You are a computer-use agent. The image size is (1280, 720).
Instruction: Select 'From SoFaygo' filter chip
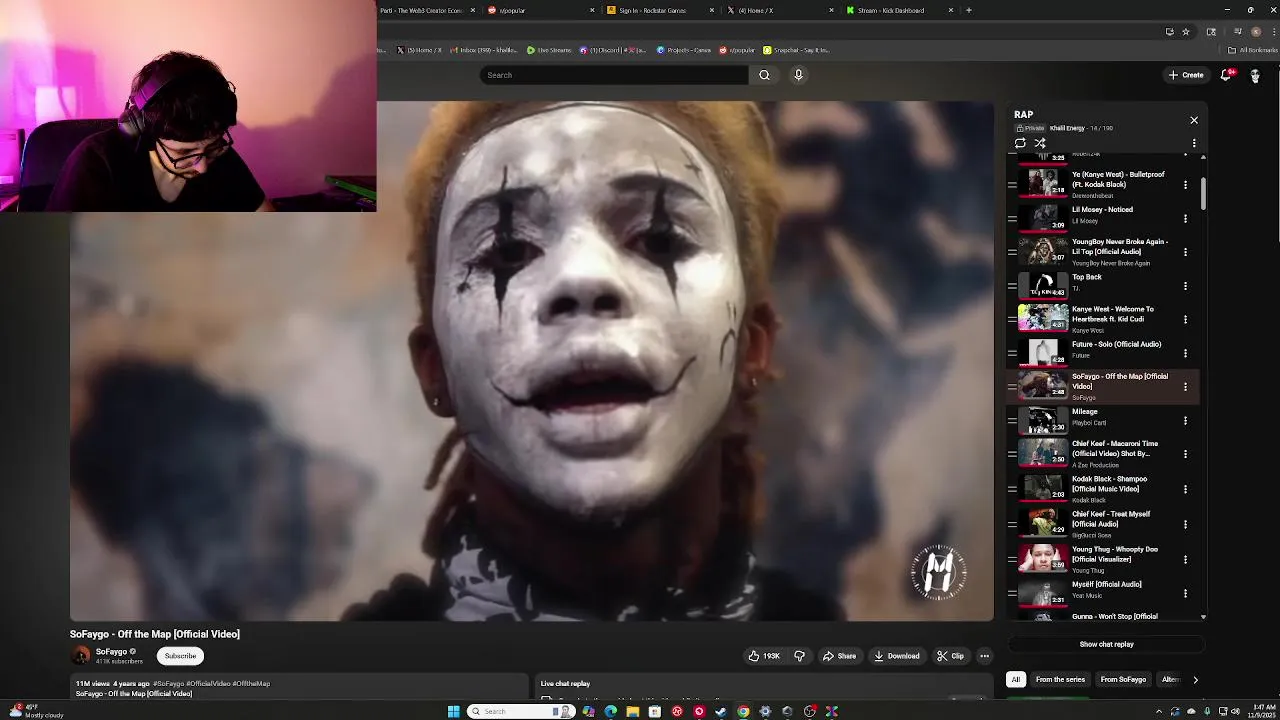click(x=1123, y=680)
